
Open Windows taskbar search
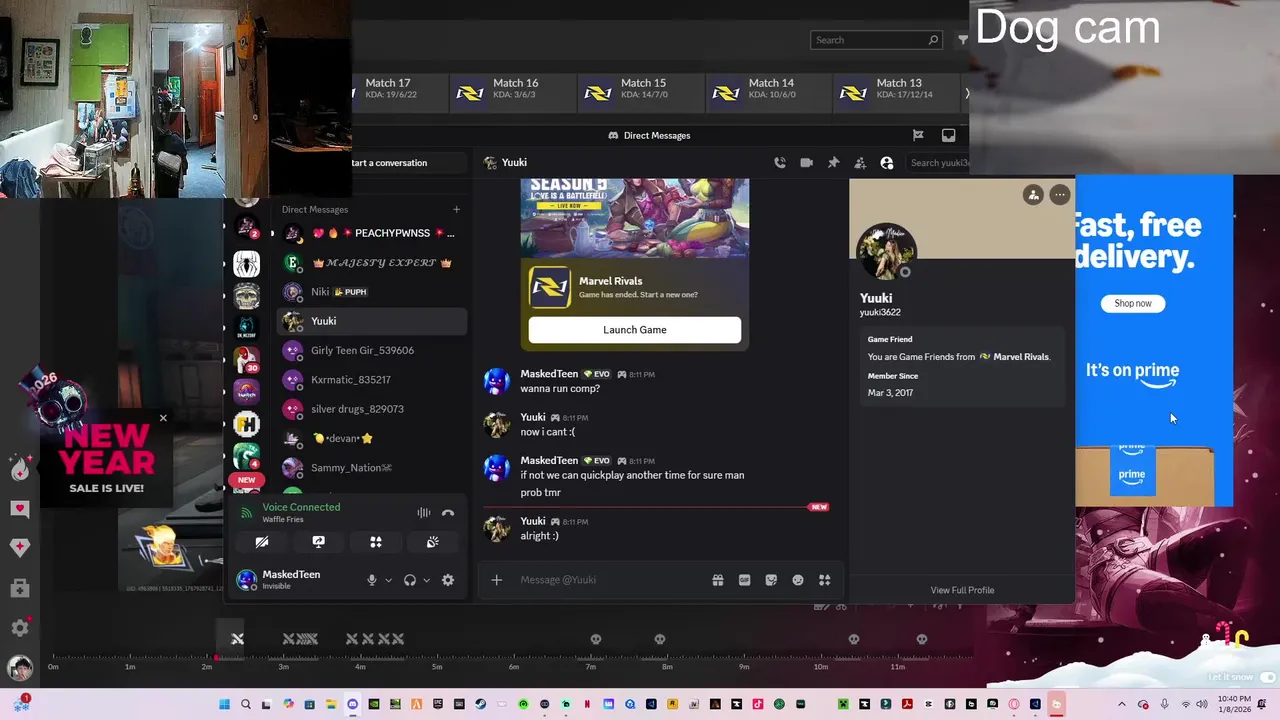(246, 704)
